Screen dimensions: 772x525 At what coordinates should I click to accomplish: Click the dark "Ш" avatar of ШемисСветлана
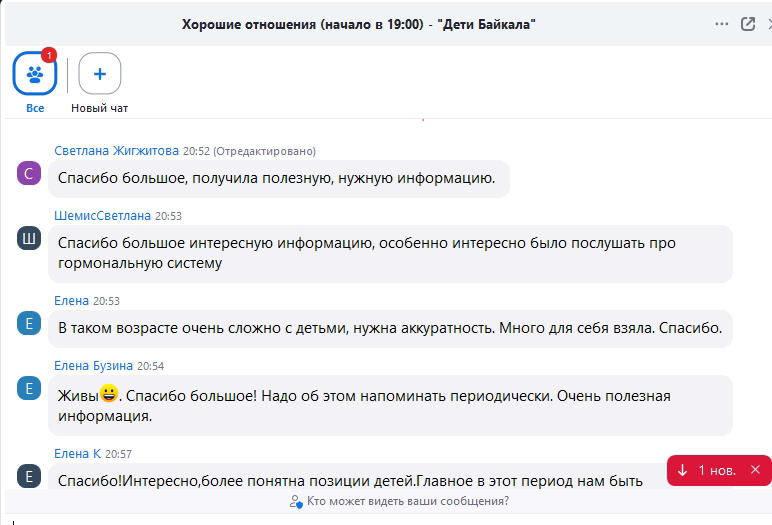pos(28,238)
